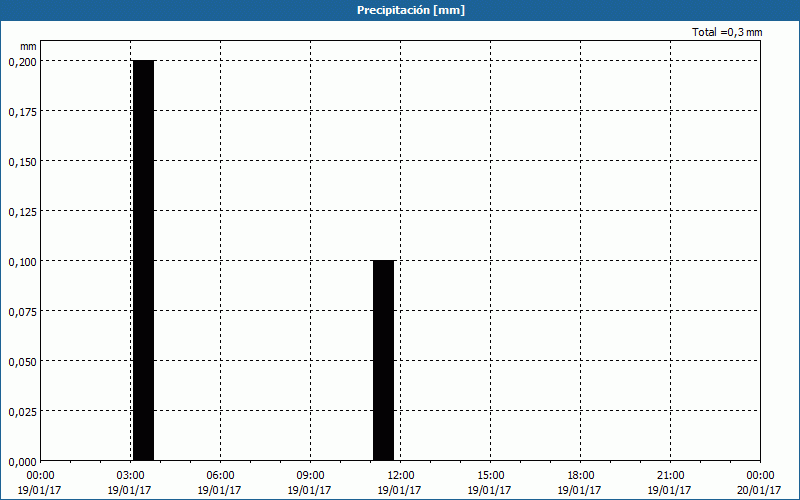
Task: Click the 0,050 y-axis label
Action: point(22,361)
